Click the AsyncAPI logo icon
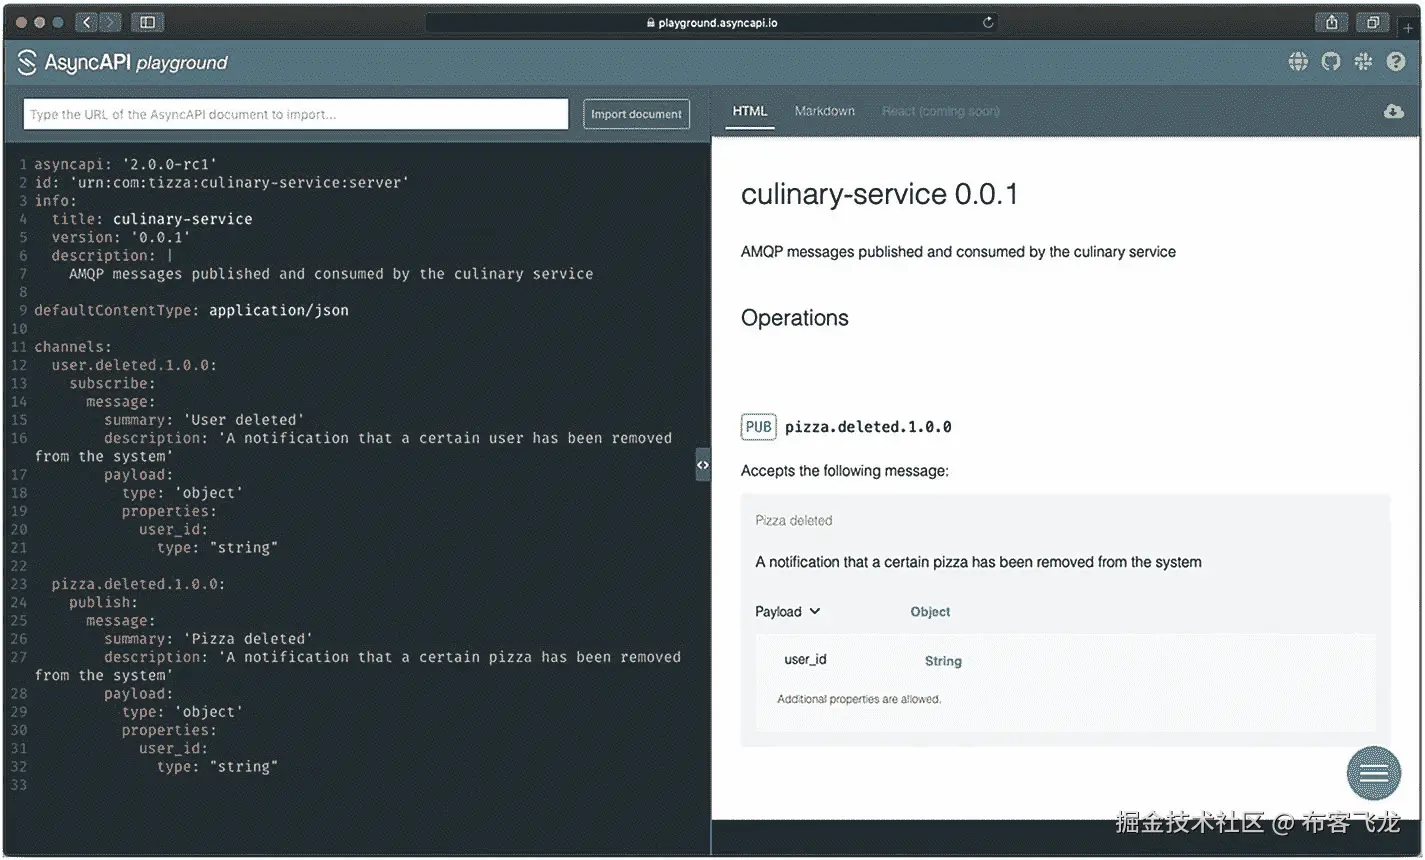1425x860 pixels. point(27,63)
